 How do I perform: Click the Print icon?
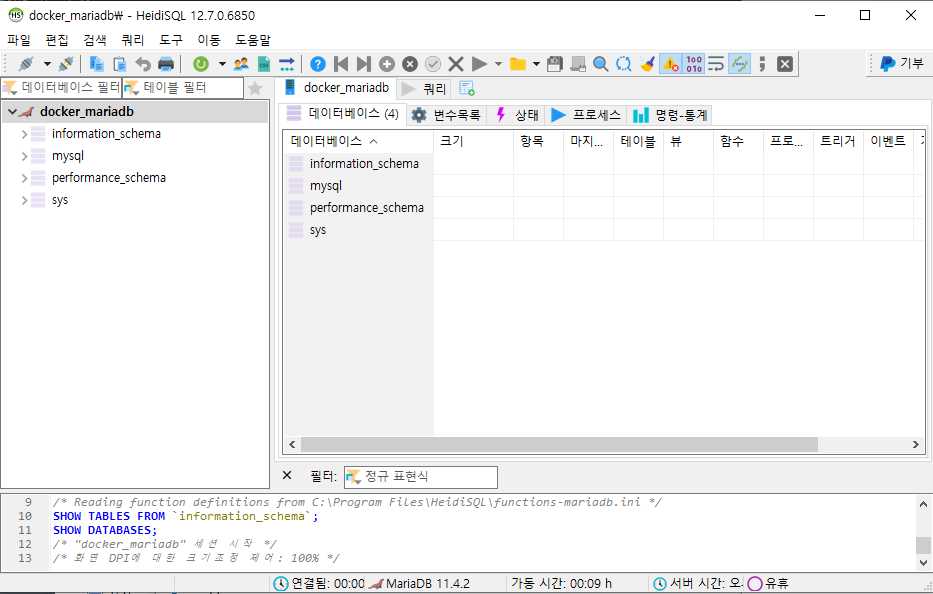[166, 64]
